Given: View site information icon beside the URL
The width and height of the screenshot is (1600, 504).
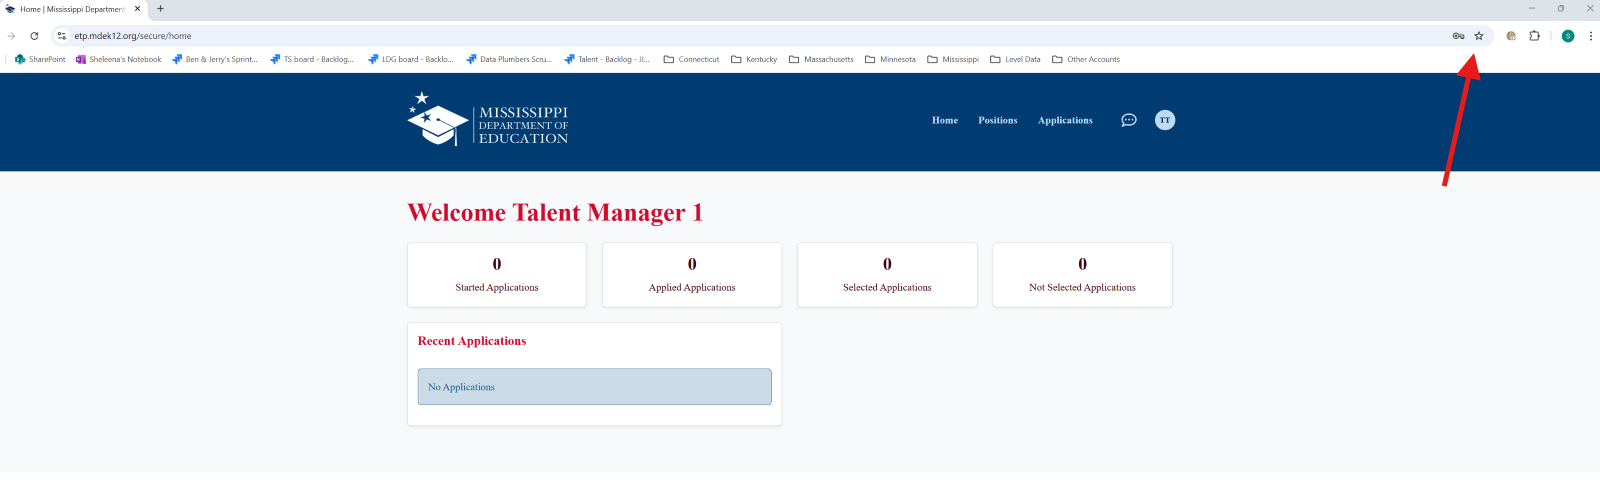Looking at the screenshot, I should click(61, 36).
